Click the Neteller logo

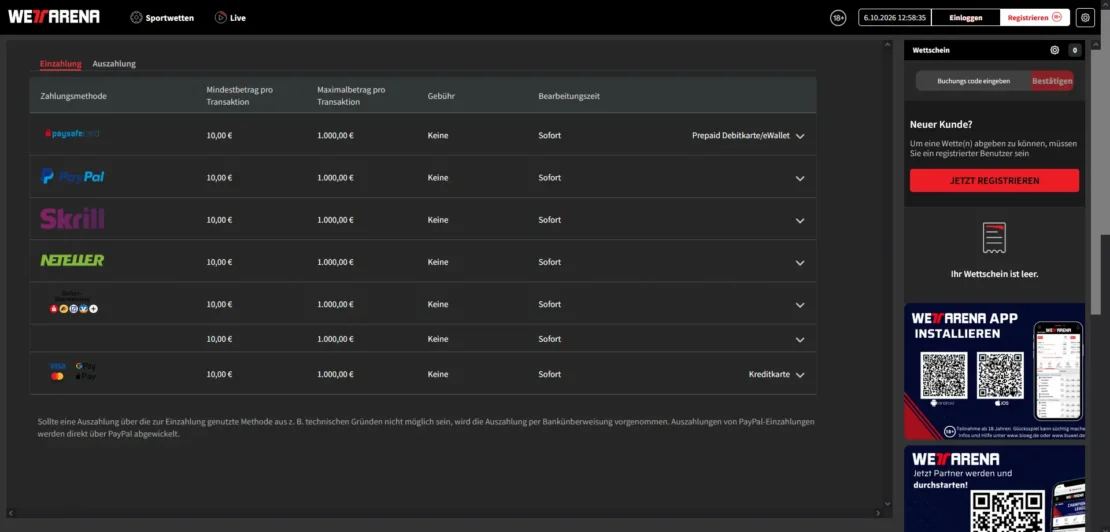pos(72,260)
